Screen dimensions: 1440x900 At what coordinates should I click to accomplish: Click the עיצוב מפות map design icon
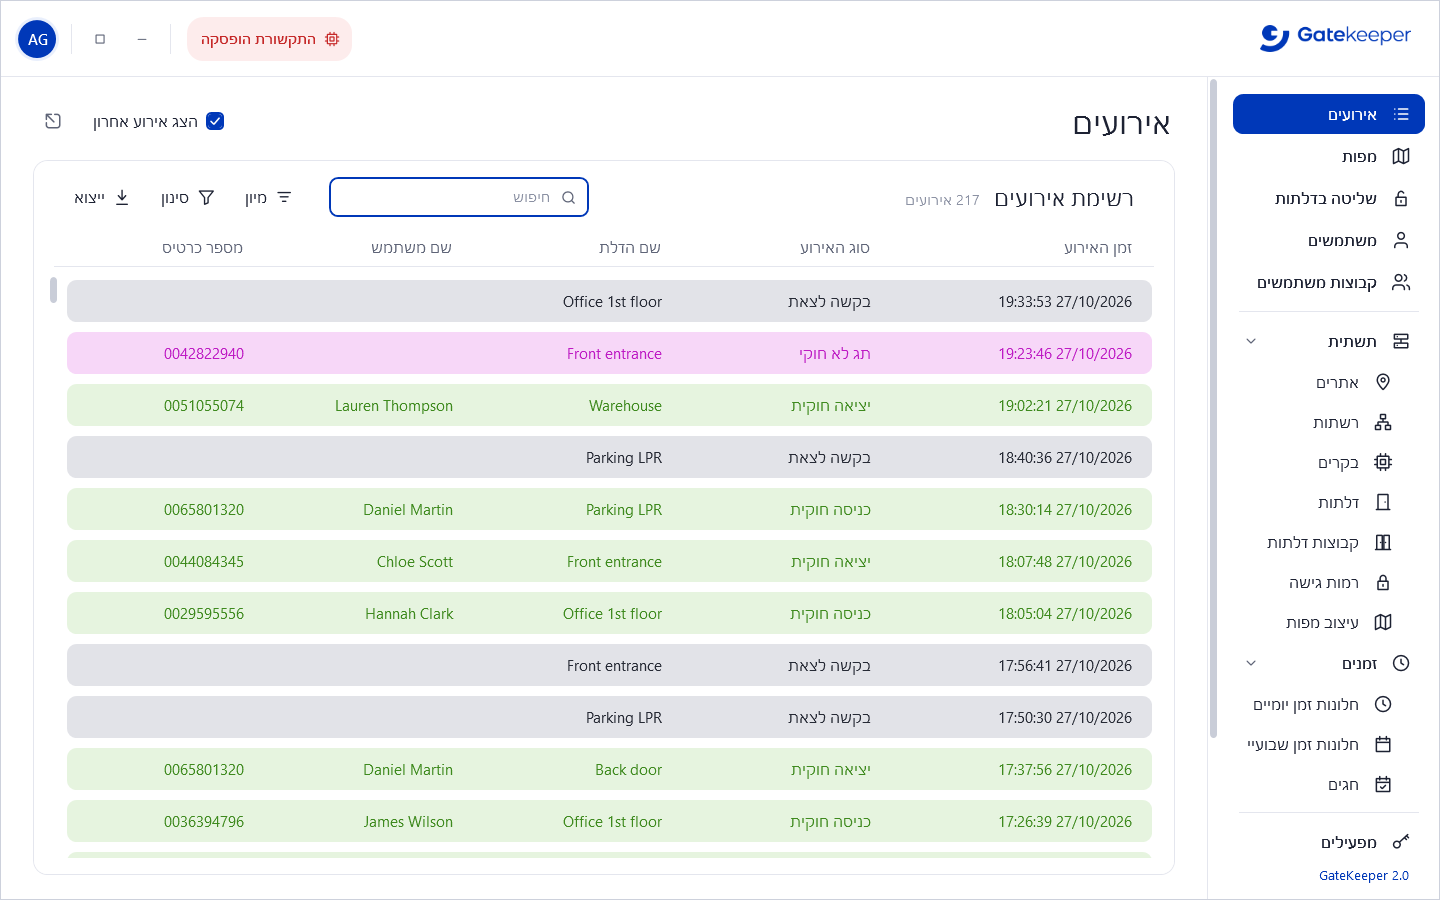1383,622
